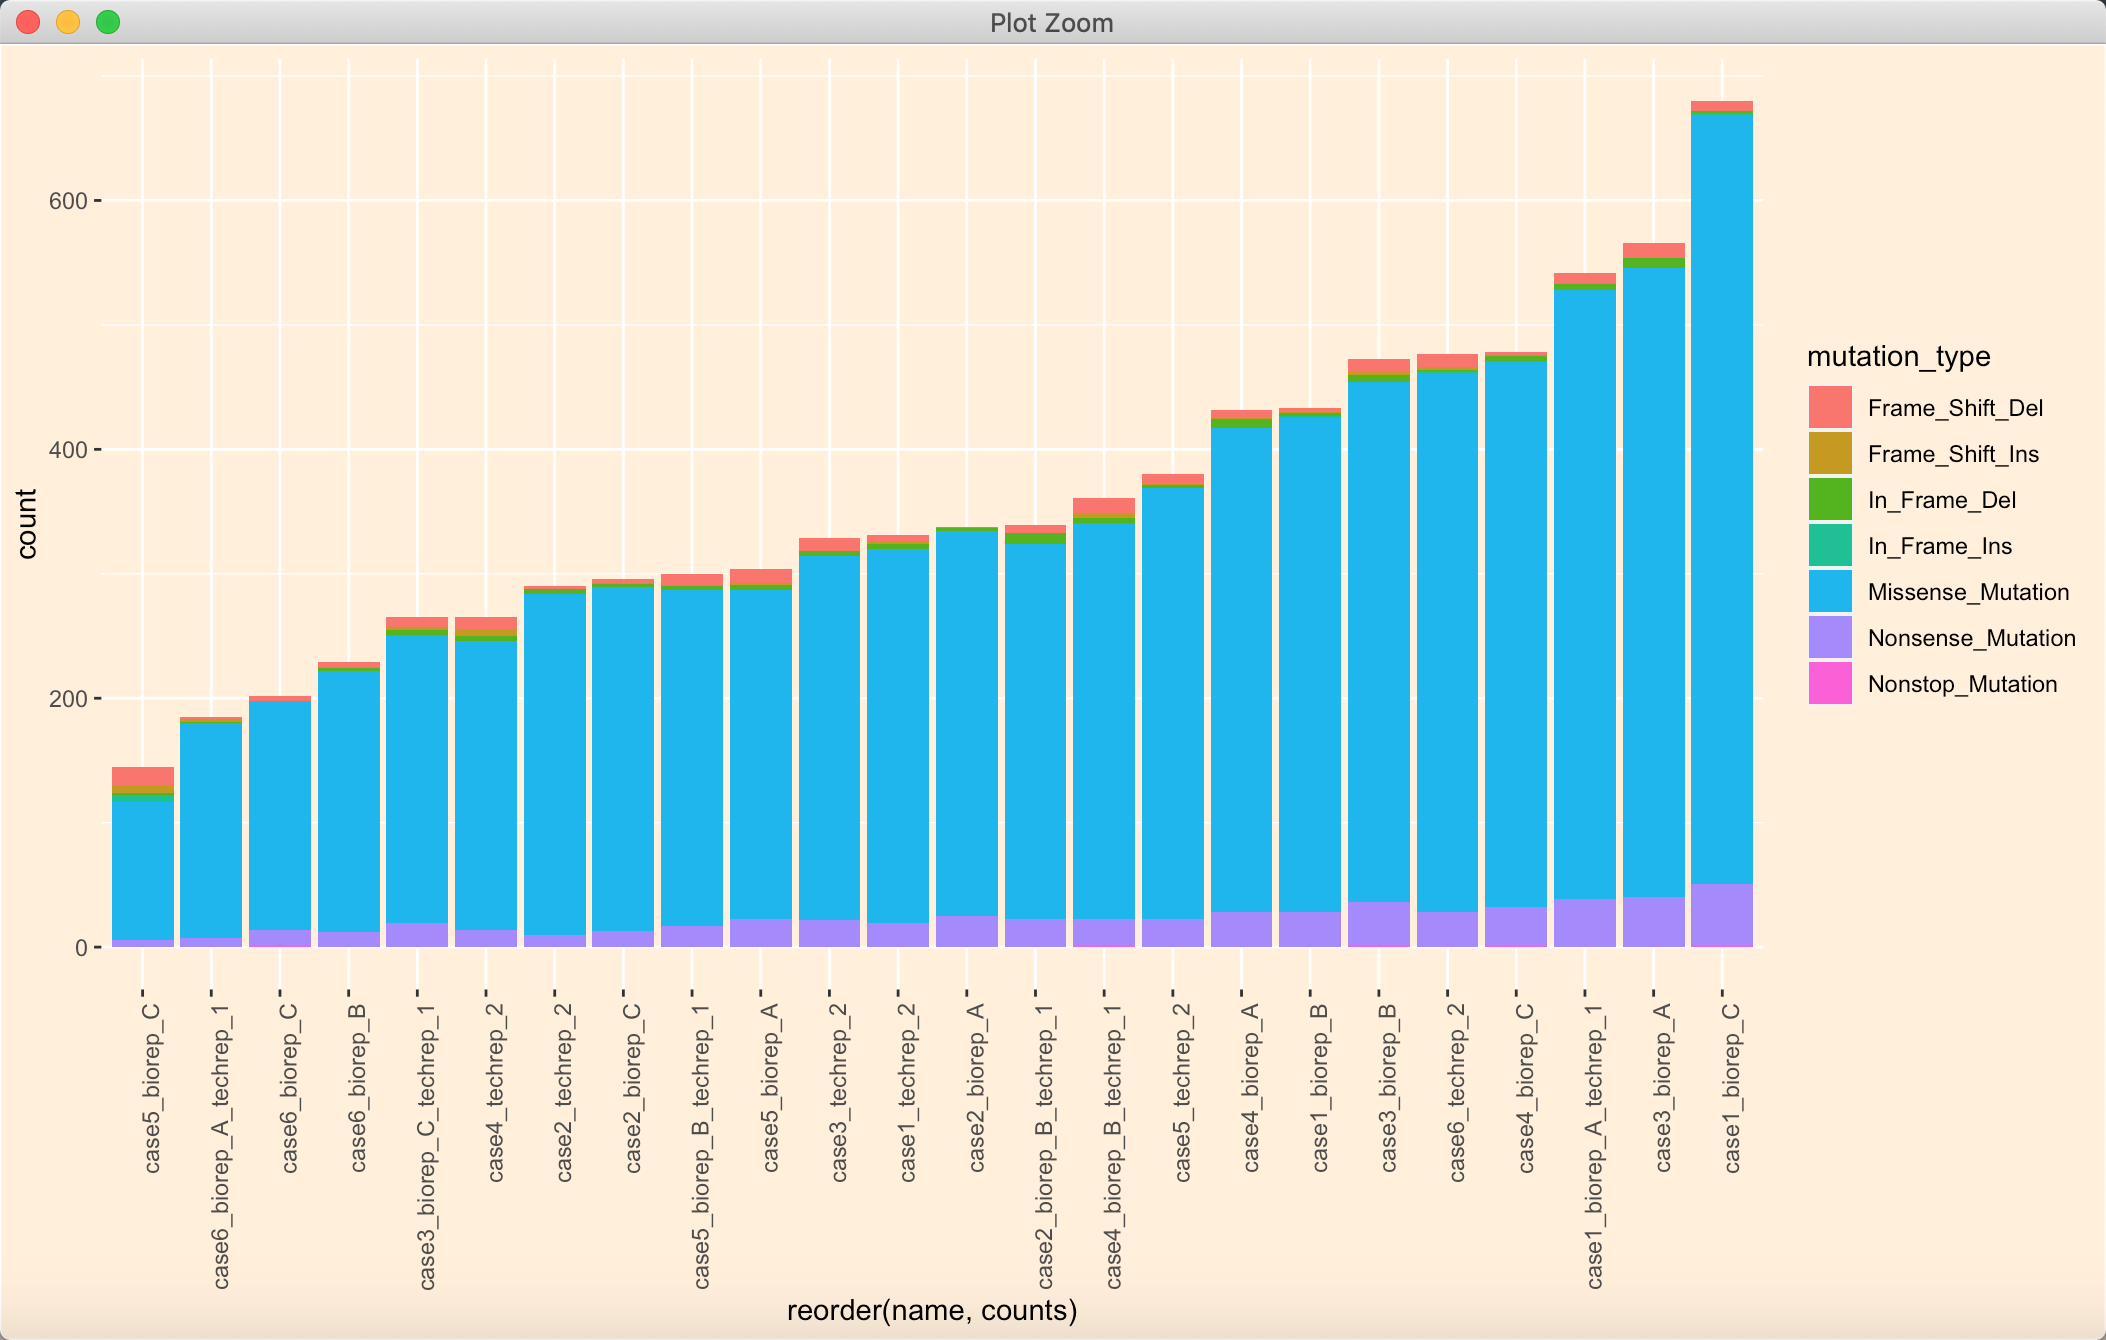Click the tallest bar case1_biorep_C
The width and height of the screenshot is (2106, 1340).
(1721, 500)
